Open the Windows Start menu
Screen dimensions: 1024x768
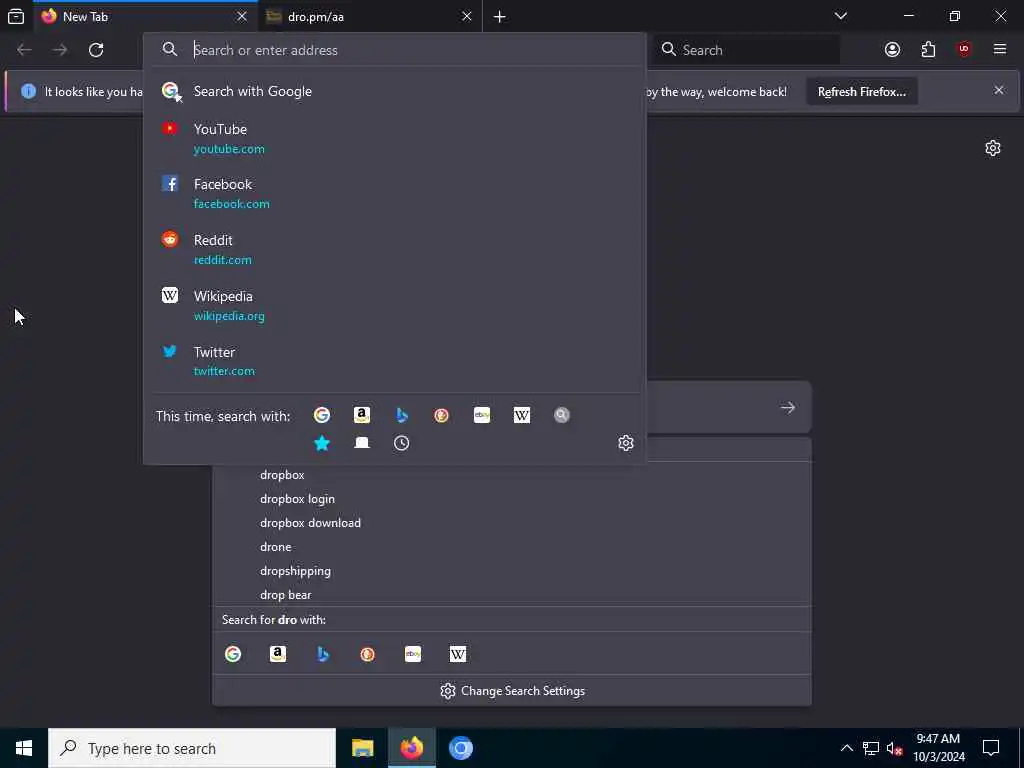[x=24, y=748]
